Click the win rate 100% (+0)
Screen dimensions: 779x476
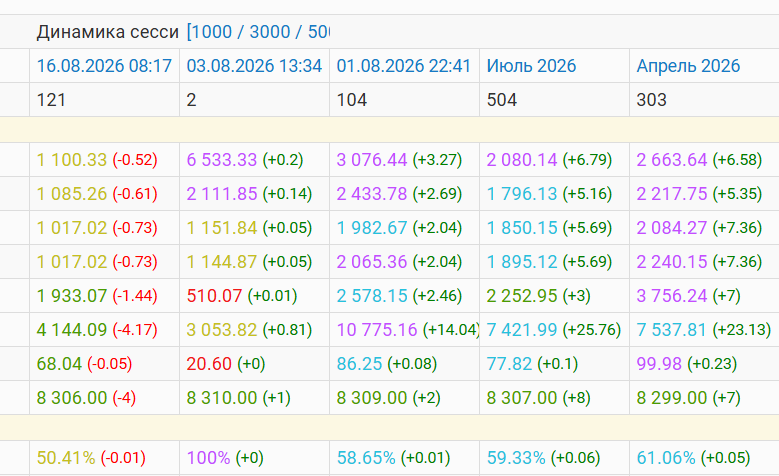[x=225, y=458]
